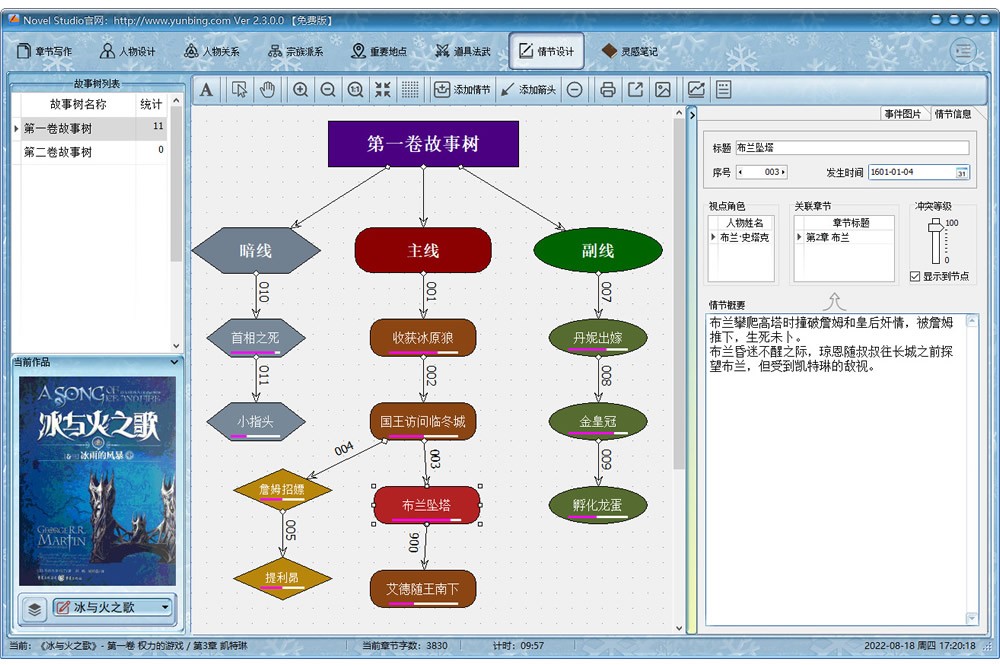Collapse the 当前作品 panel chevron

[x=174, y=362]
